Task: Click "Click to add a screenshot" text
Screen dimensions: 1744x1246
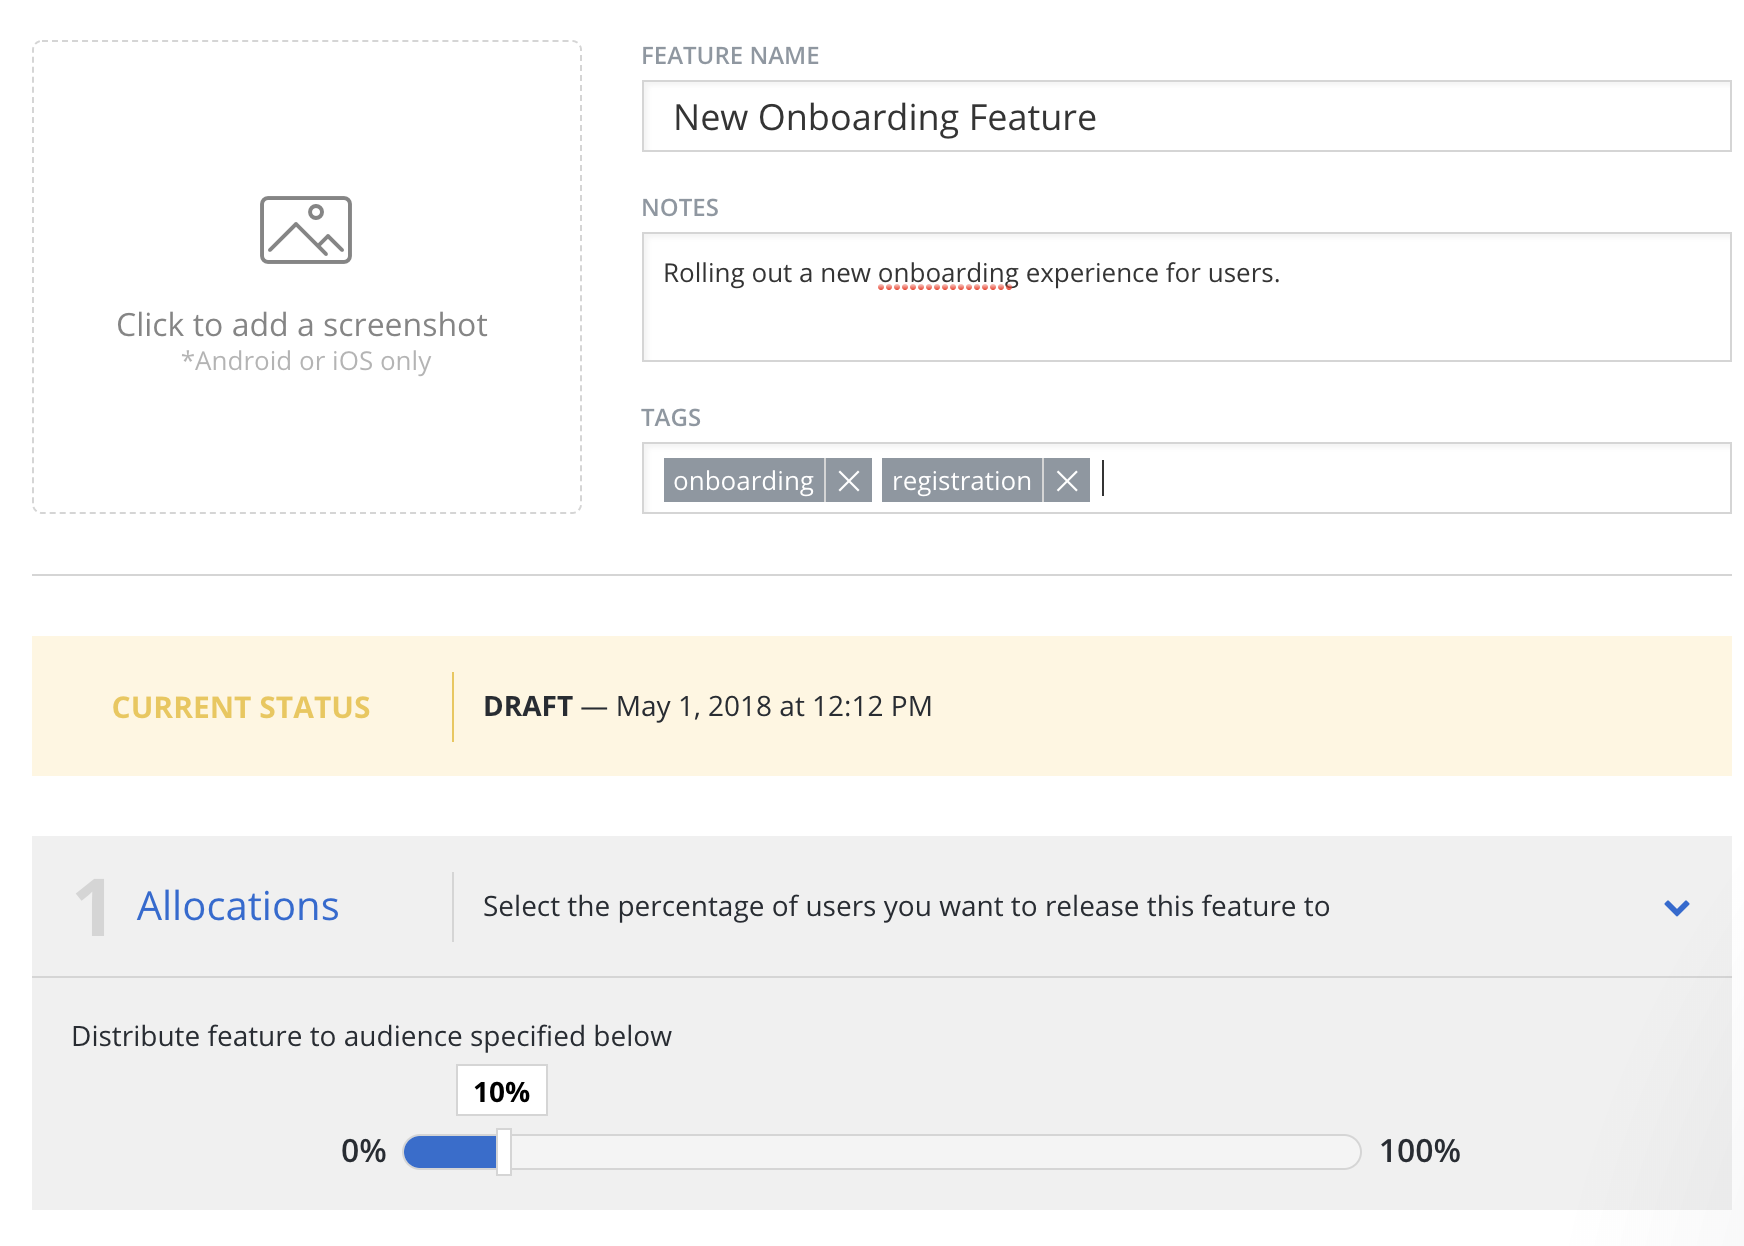Action: tap(302, 325)
